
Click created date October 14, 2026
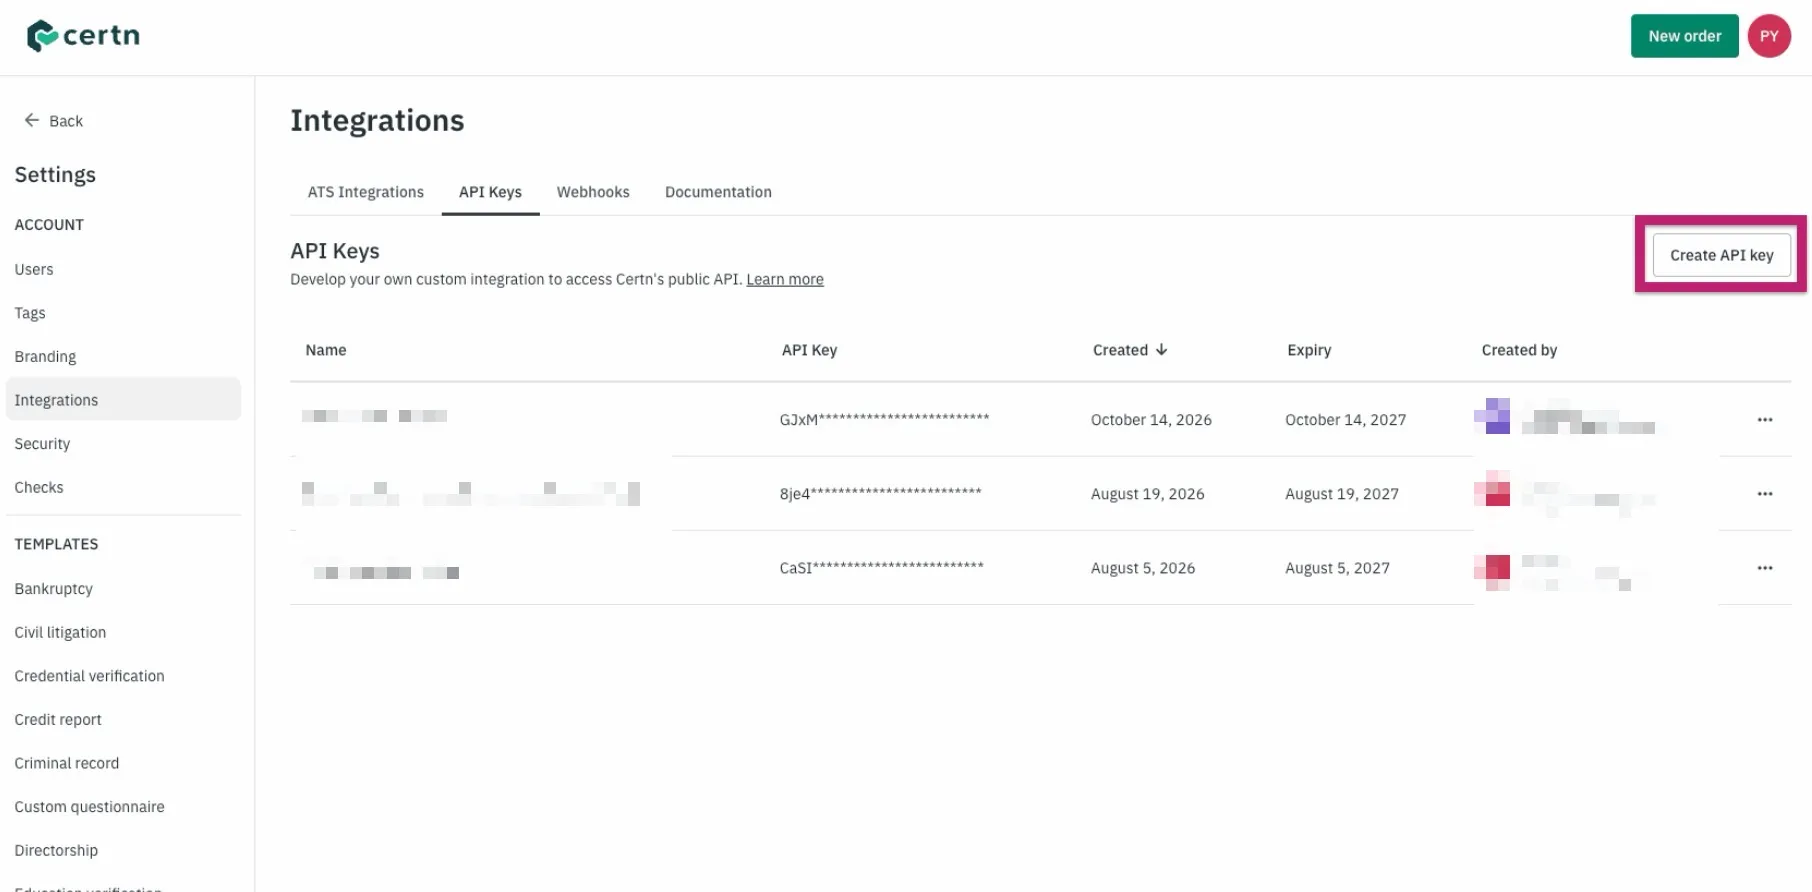(1151, 420)
